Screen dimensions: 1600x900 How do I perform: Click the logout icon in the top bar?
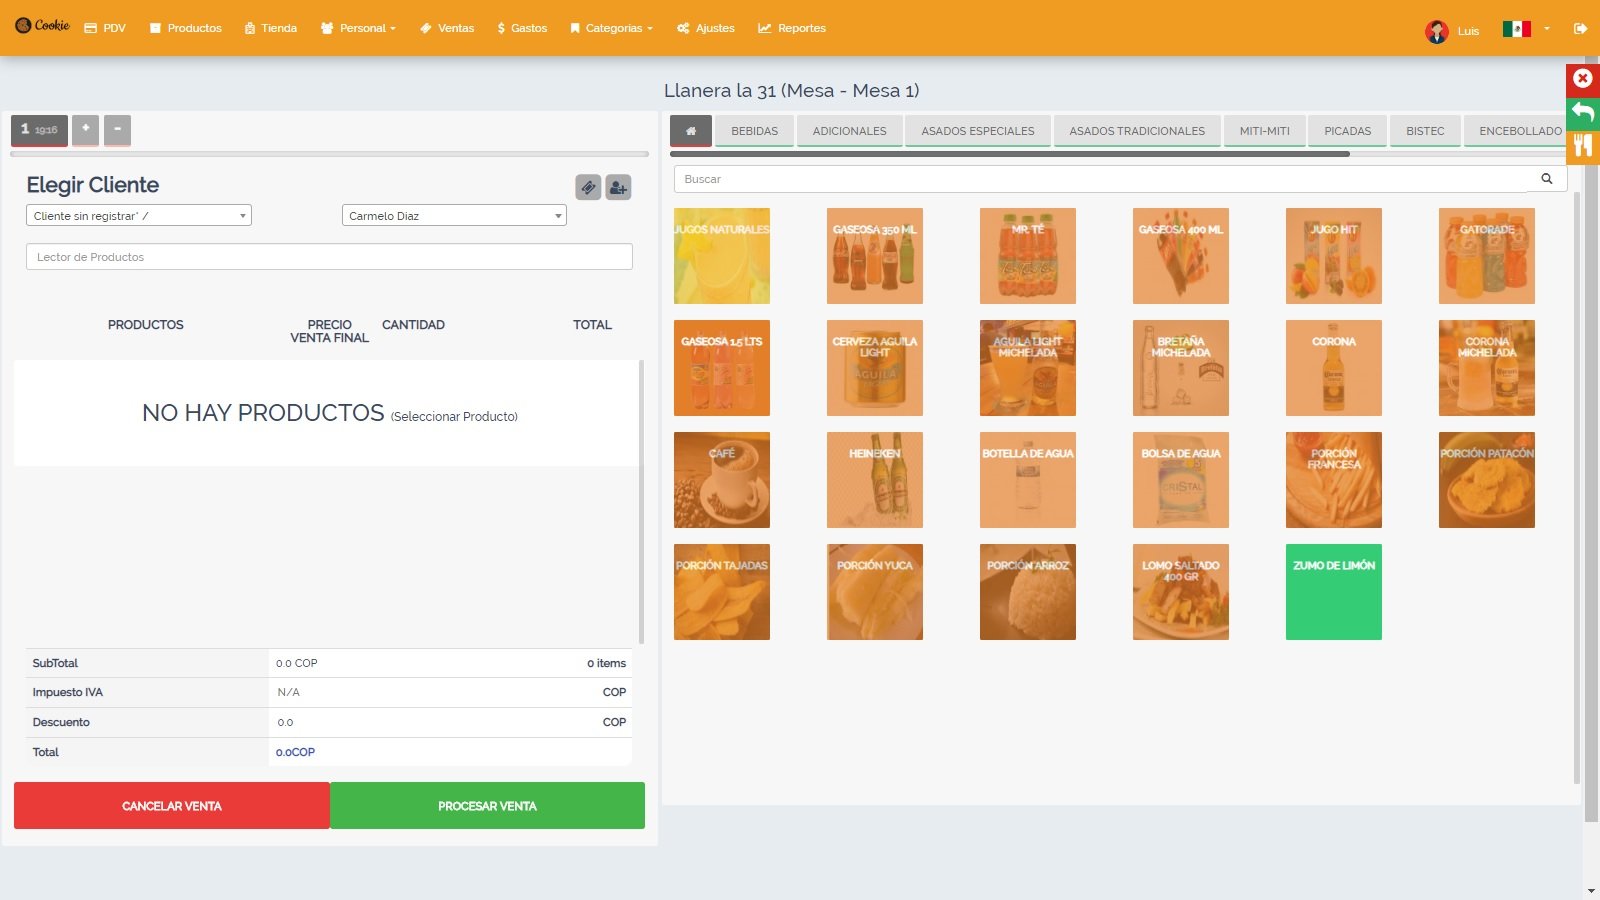click(1580, 29)
